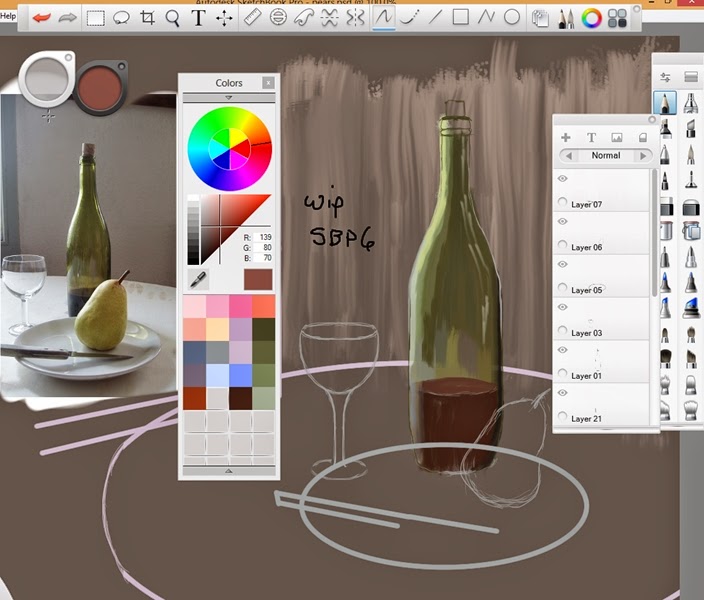
Task: Click the circle button beside Layer 01
Action: point(562,373)
